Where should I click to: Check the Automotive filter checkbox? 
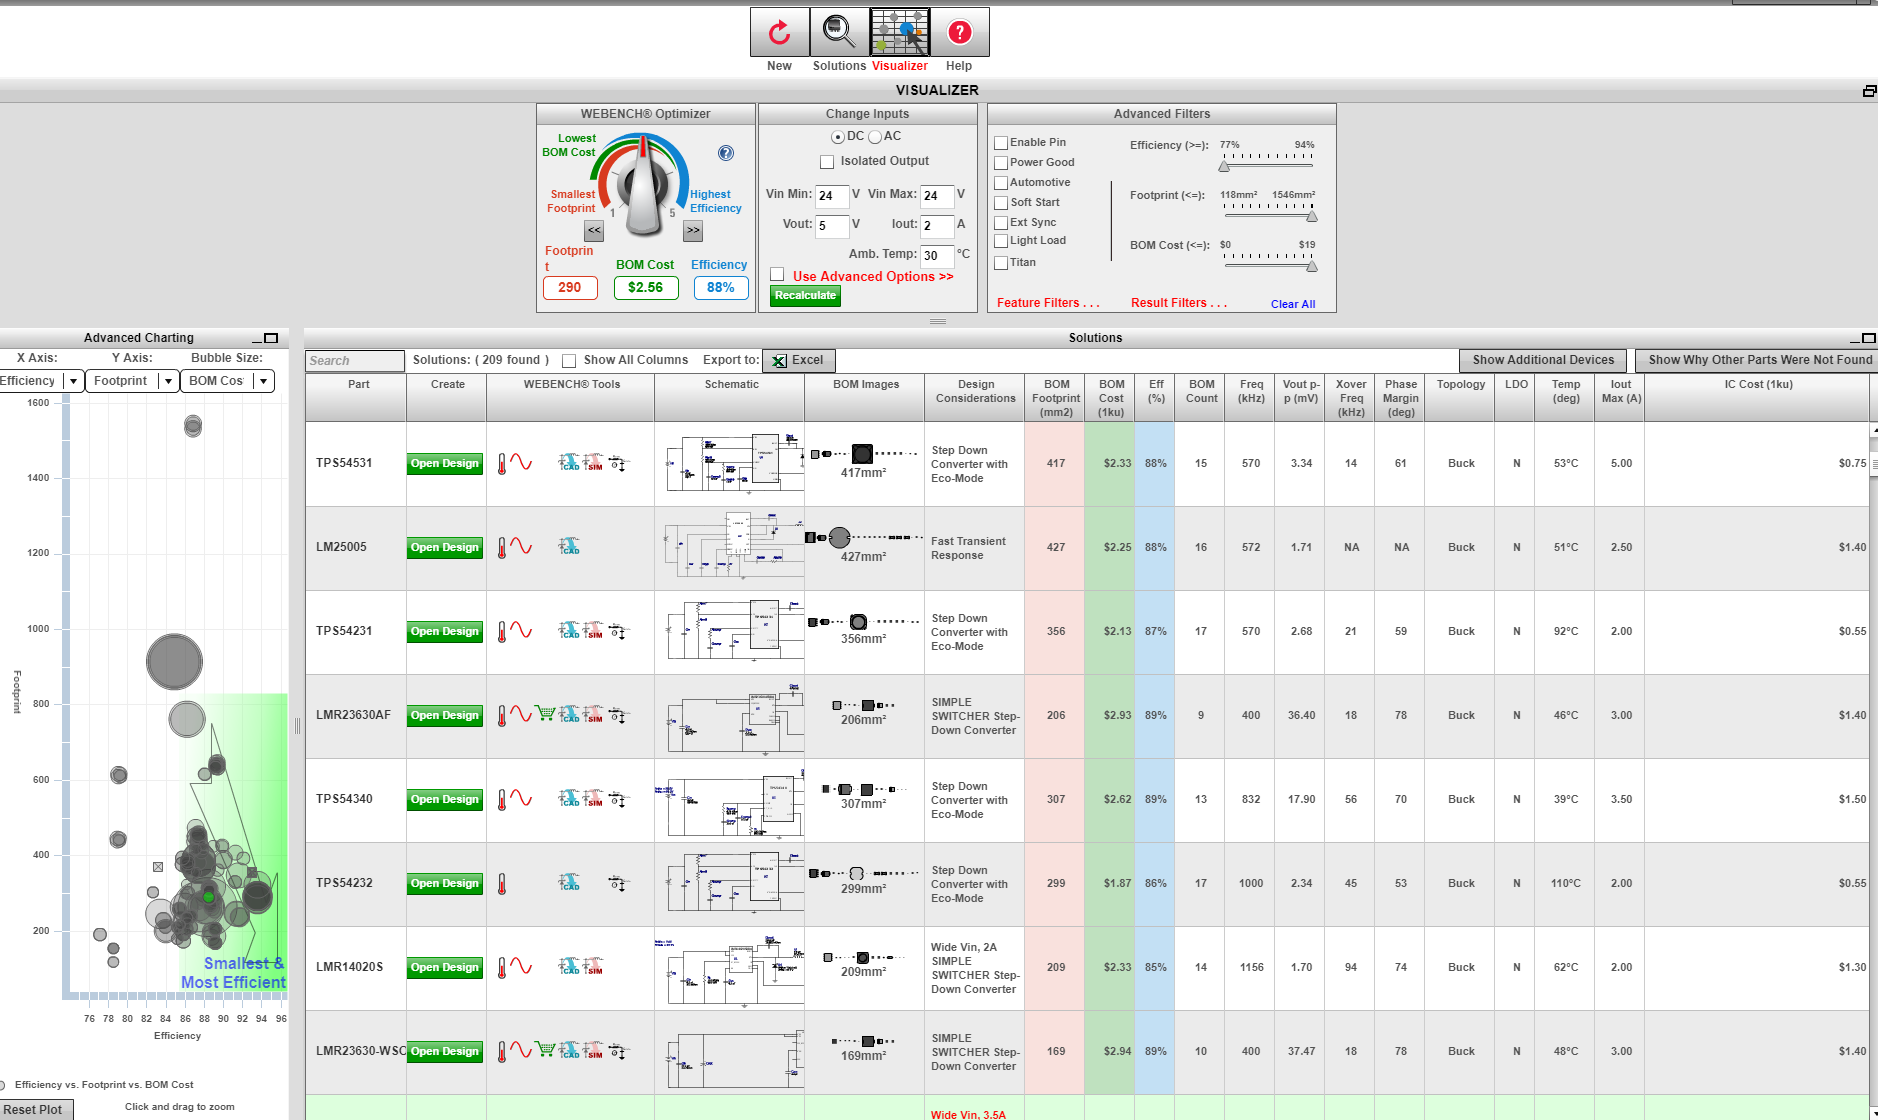tap(1001, 183)
